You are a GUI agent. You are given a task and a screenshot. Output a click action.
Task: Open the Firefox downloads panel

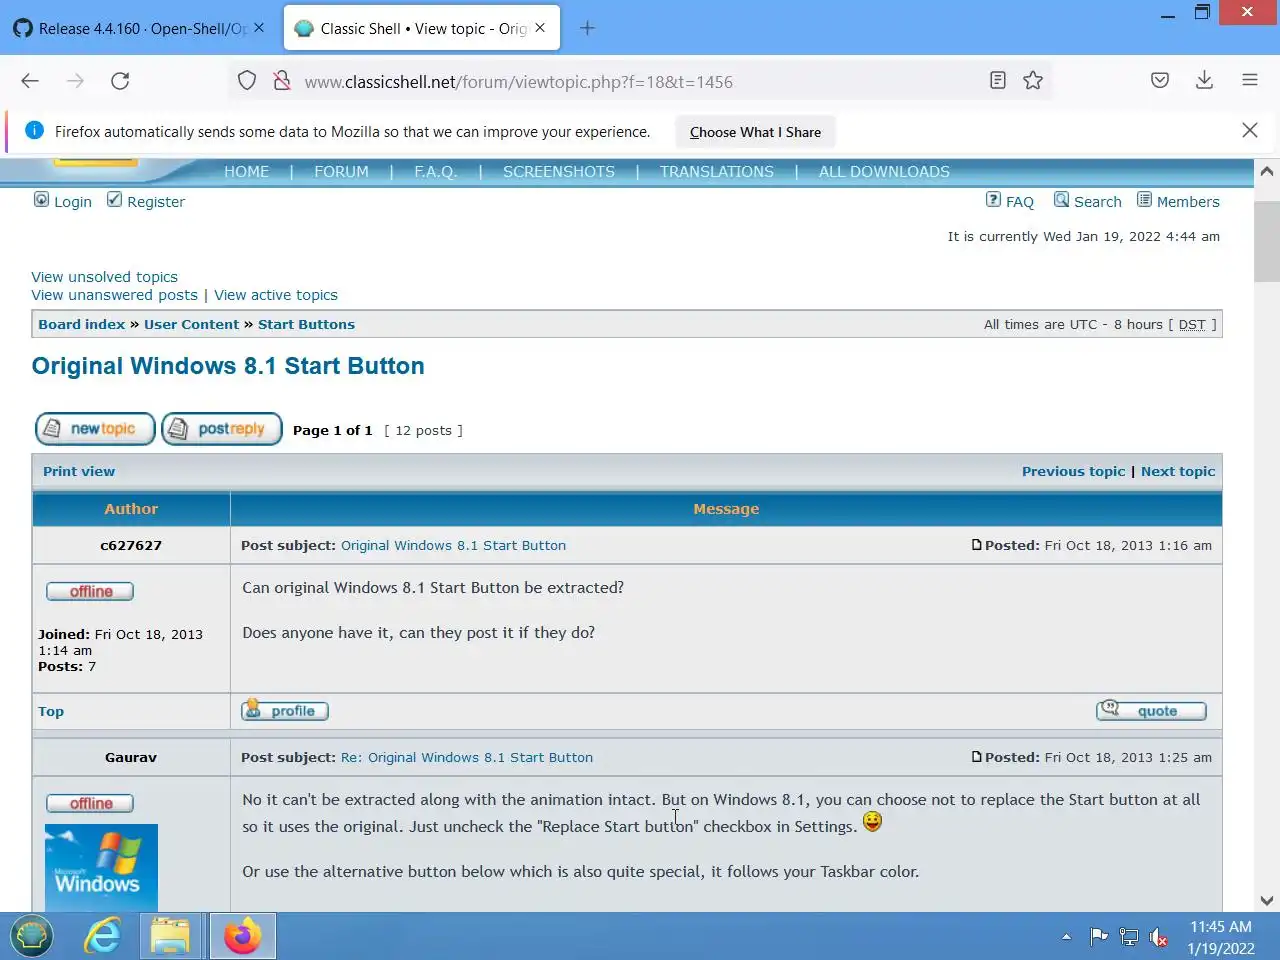(x=1204, y=81)
